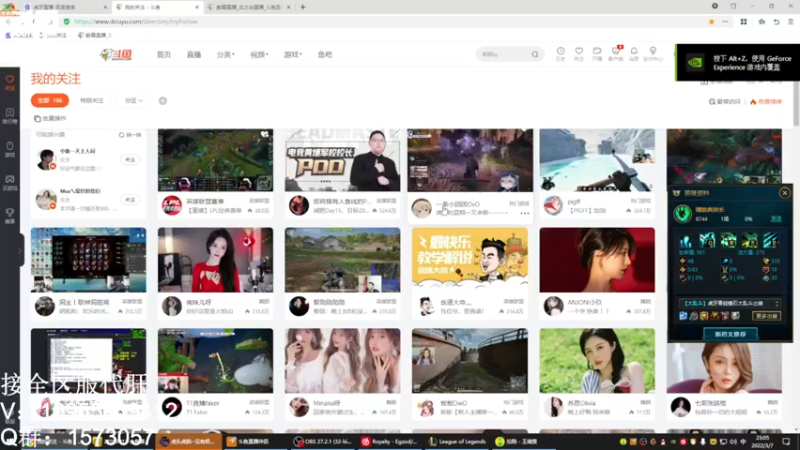
Task: Click the 批量操作 batch operation button
Action: [50, 118]
